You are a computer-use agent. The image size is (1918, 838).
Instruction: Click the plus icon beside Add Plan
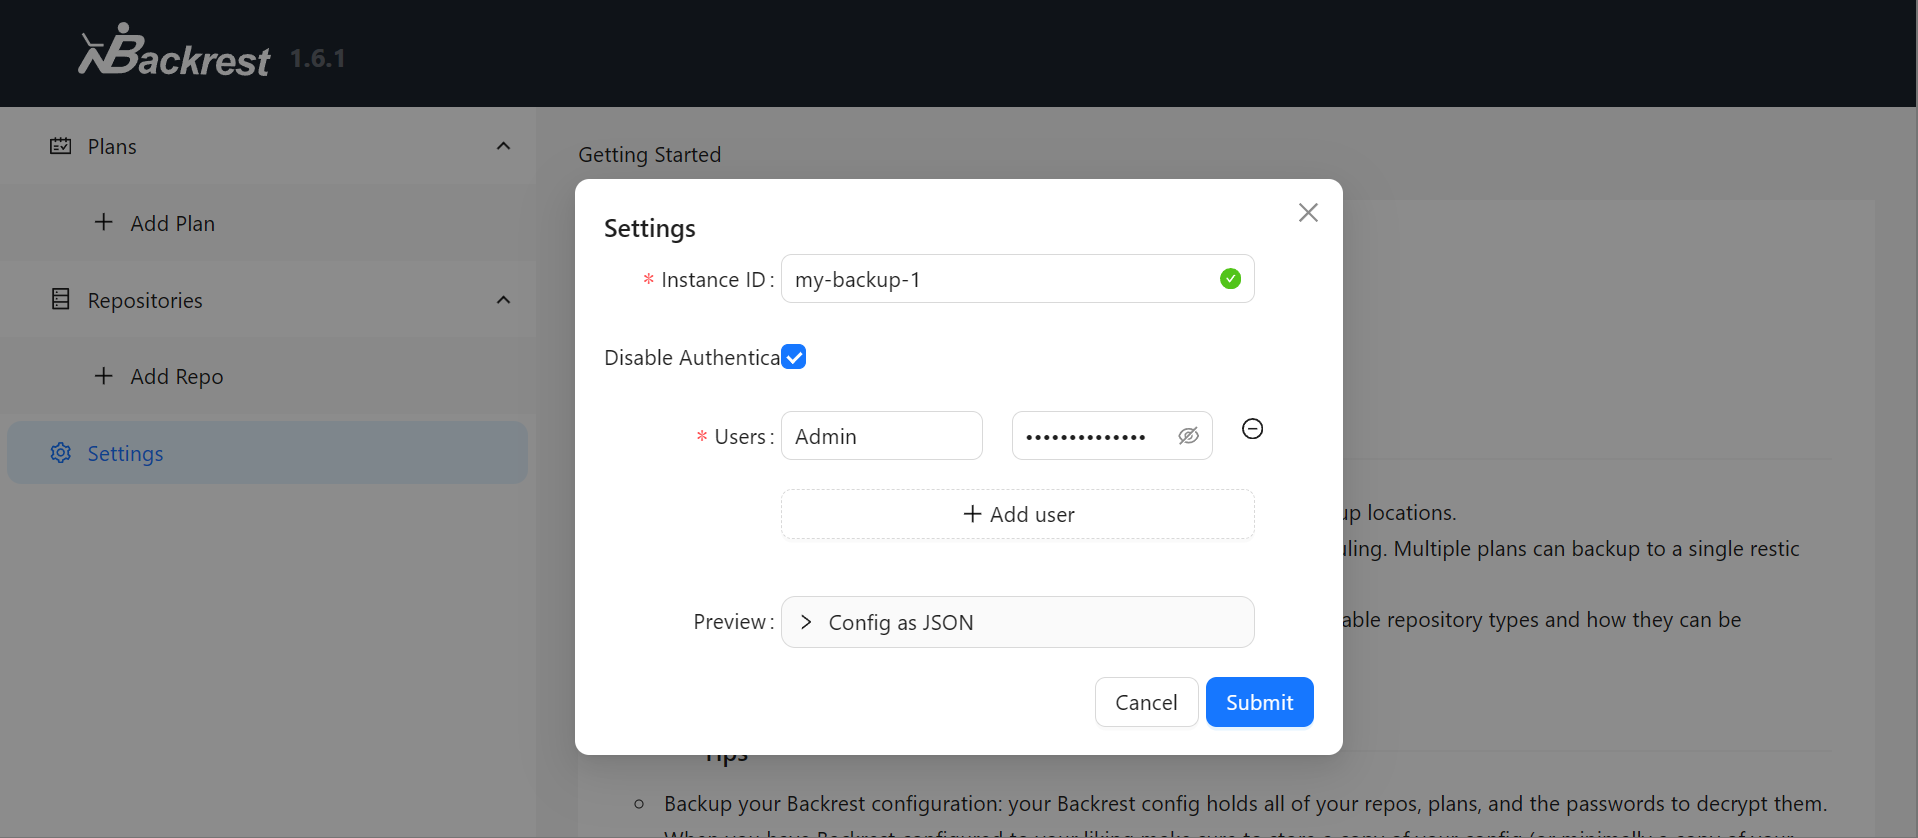coord(103,222)
